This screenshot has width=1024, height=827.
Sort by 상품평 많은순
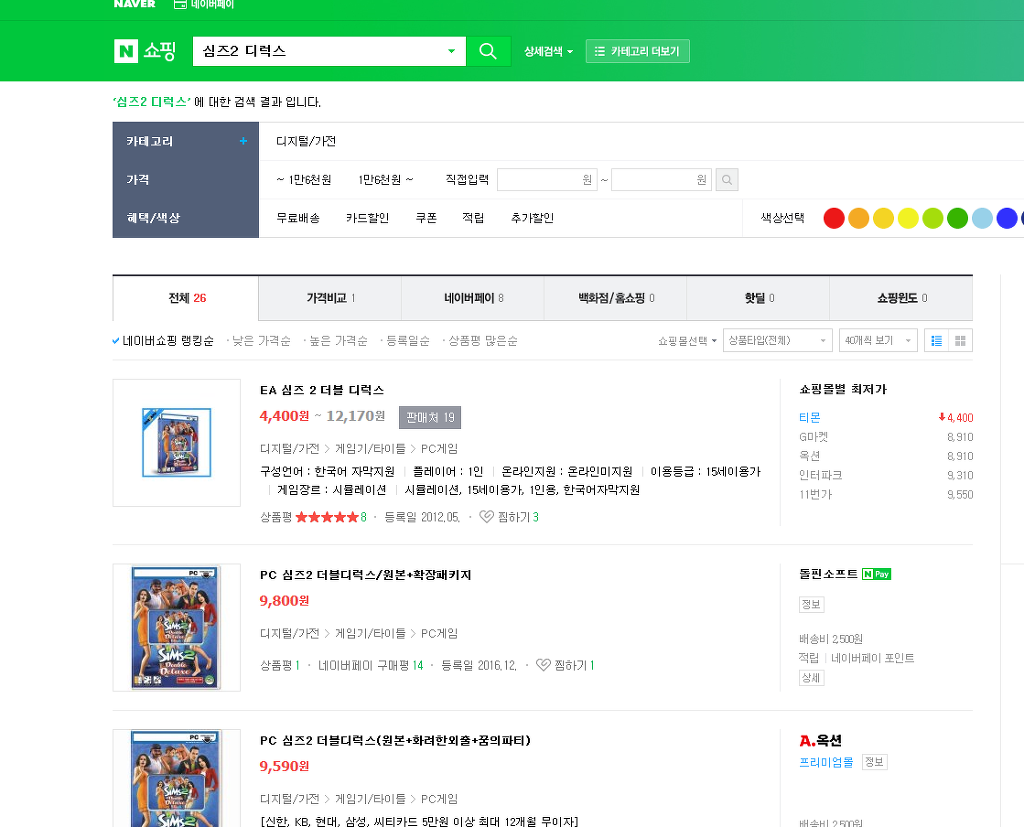pos(483,340)
